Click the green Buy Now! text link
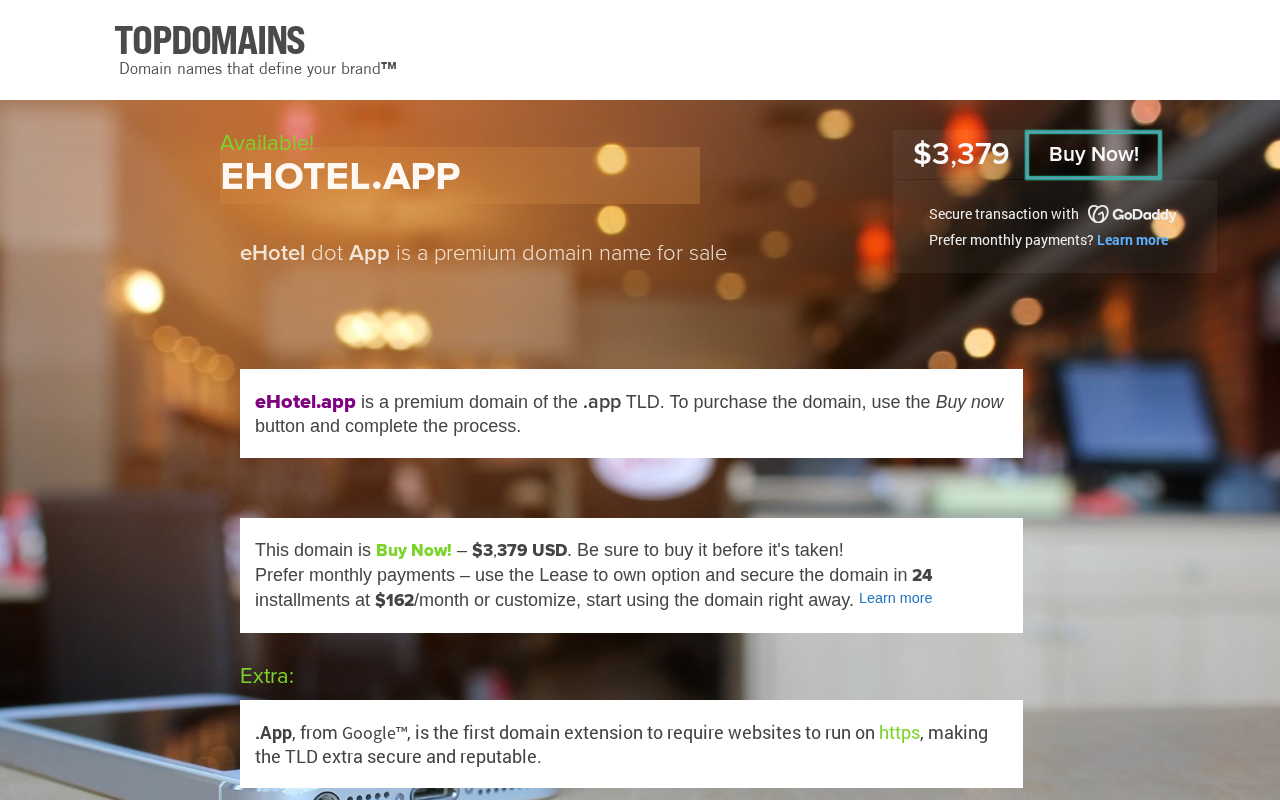Viewport: 1280px width, 800px height. (414, 550)
